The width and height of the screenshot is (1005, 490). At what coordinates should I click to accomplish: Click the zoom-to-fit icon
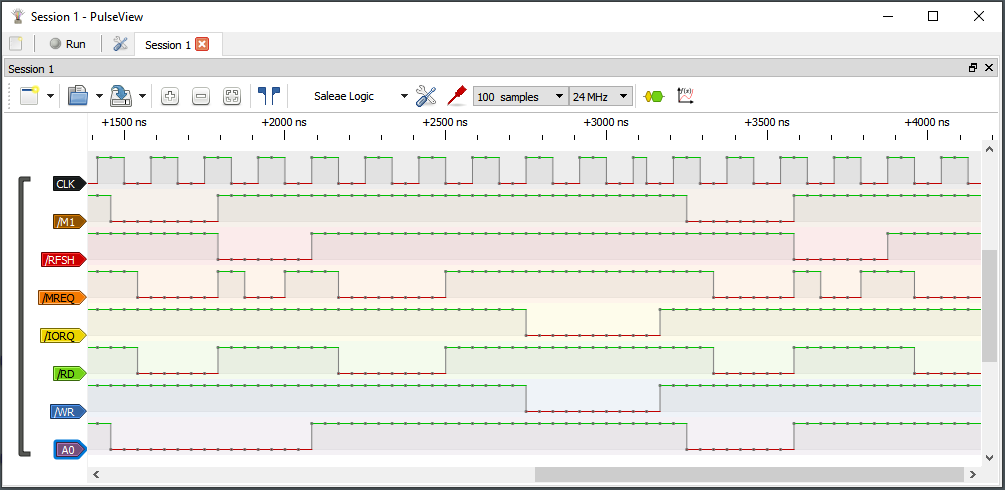(232, 96)
